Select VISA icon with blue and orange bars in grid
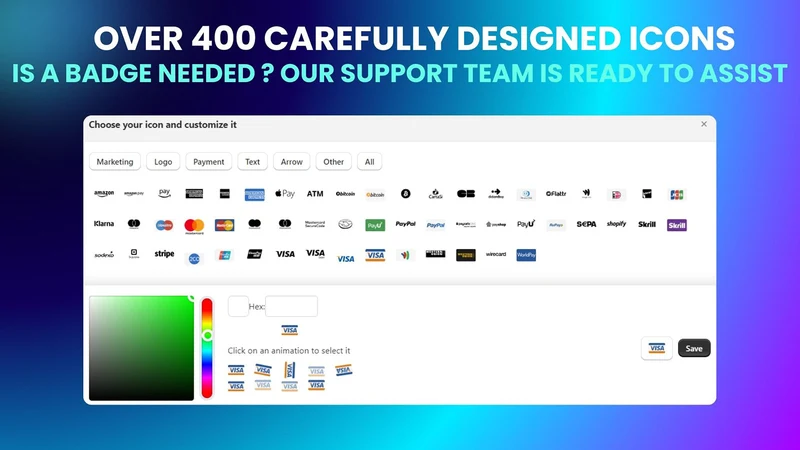The height and width of the screenshot is (450, 800). (x=375, y=255)
